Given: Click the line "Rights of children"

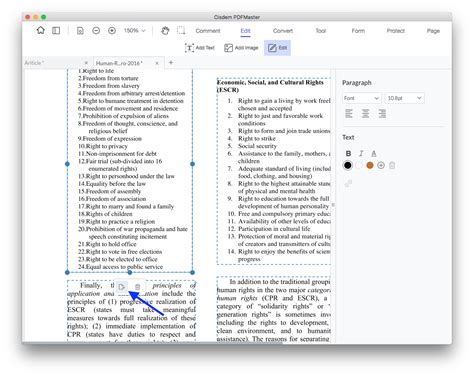Looking at the screenshot, I should (x=109, y=214).
